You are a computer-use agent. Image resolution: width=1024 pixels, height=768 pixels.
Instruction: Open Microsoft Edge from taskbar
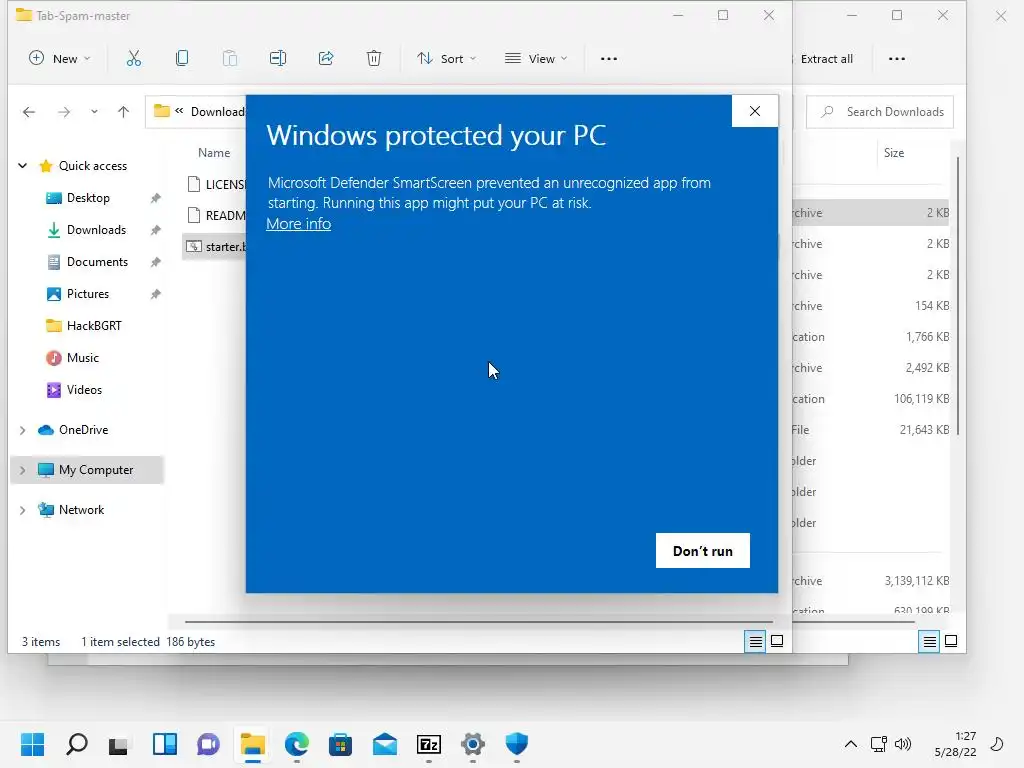coord(296,744)
